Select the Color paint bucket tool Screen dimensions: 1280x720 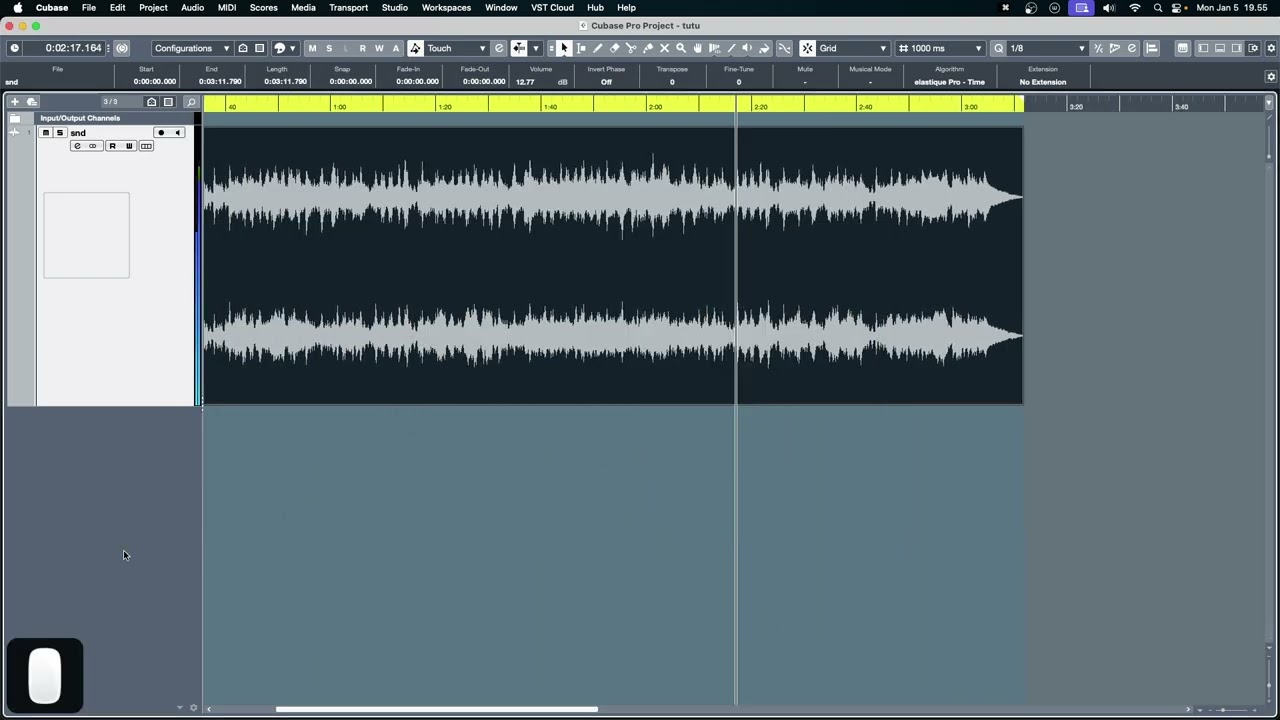point(764,48)
